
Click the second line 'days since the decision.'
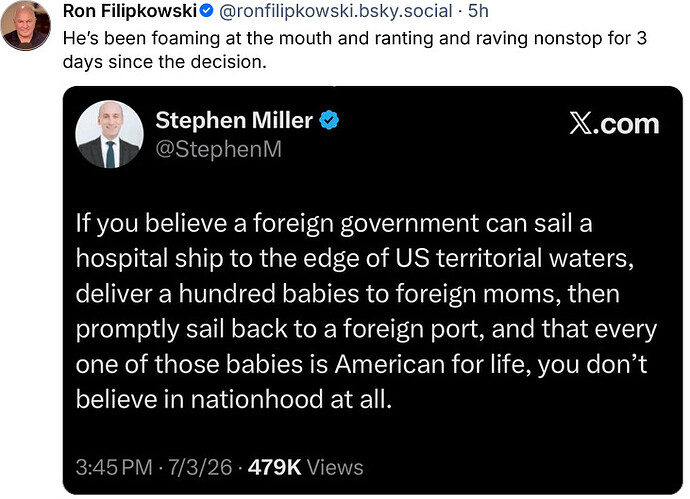(165, 62)
